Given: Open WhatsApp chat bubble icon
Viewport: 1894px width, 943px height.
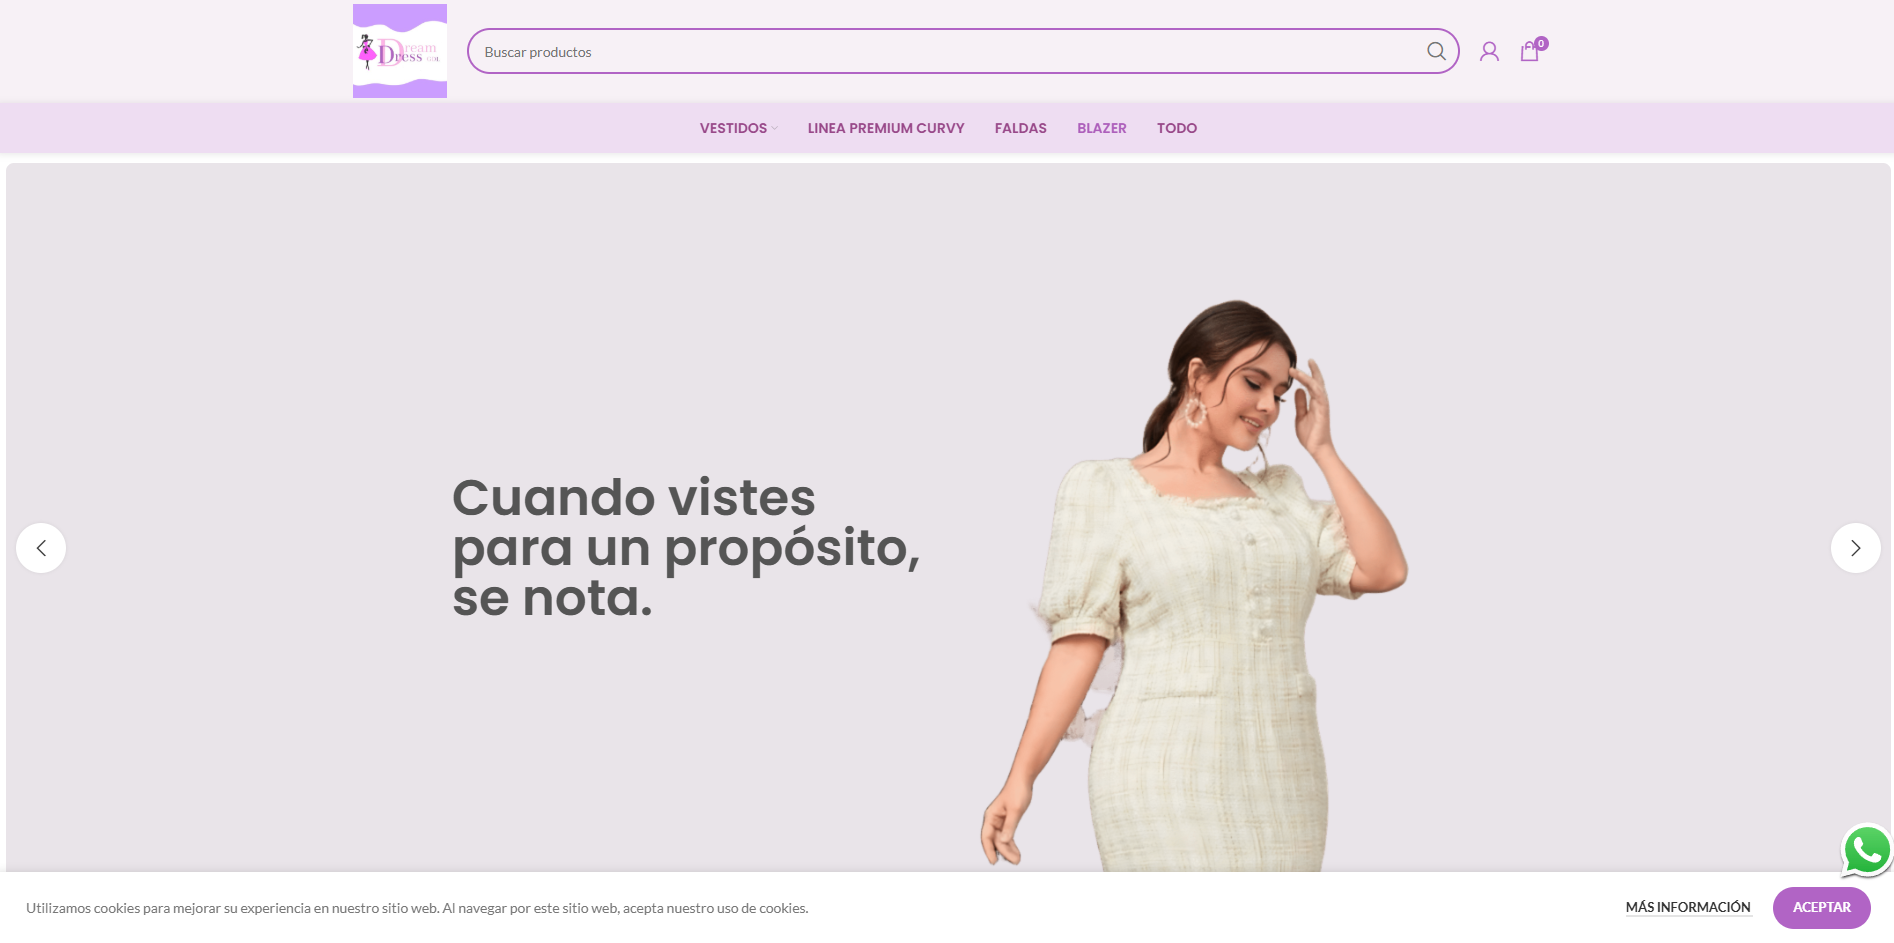Looking at the screenshot, I should coord(1866,851).
